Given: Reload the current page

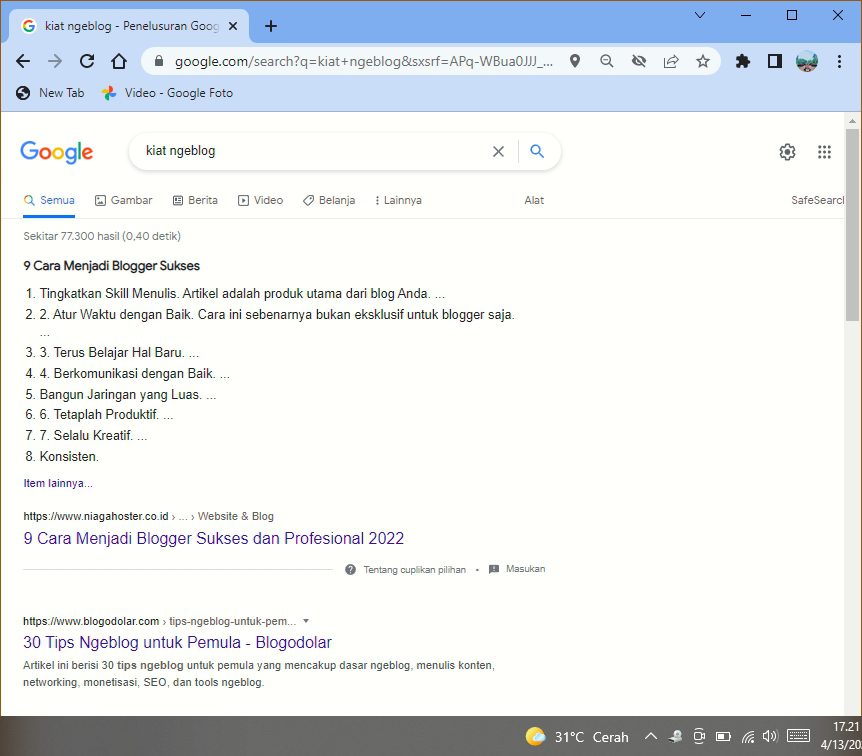Looking at the screenshot, I should click(87, 61).
